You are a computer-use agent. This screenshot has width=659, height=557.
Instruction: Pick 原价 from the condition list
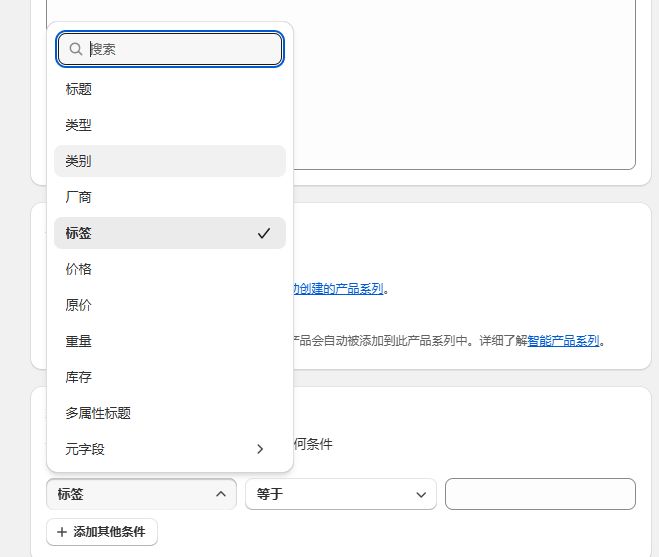point(170,305)
